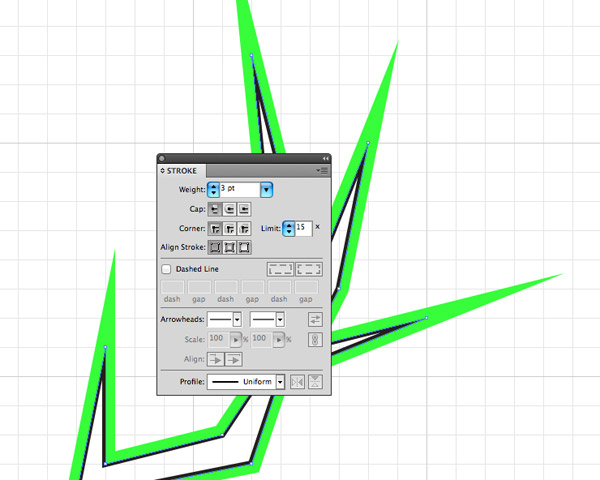
Task: Adjust the Weight stepper arrows
Action: tap(213, 189)
